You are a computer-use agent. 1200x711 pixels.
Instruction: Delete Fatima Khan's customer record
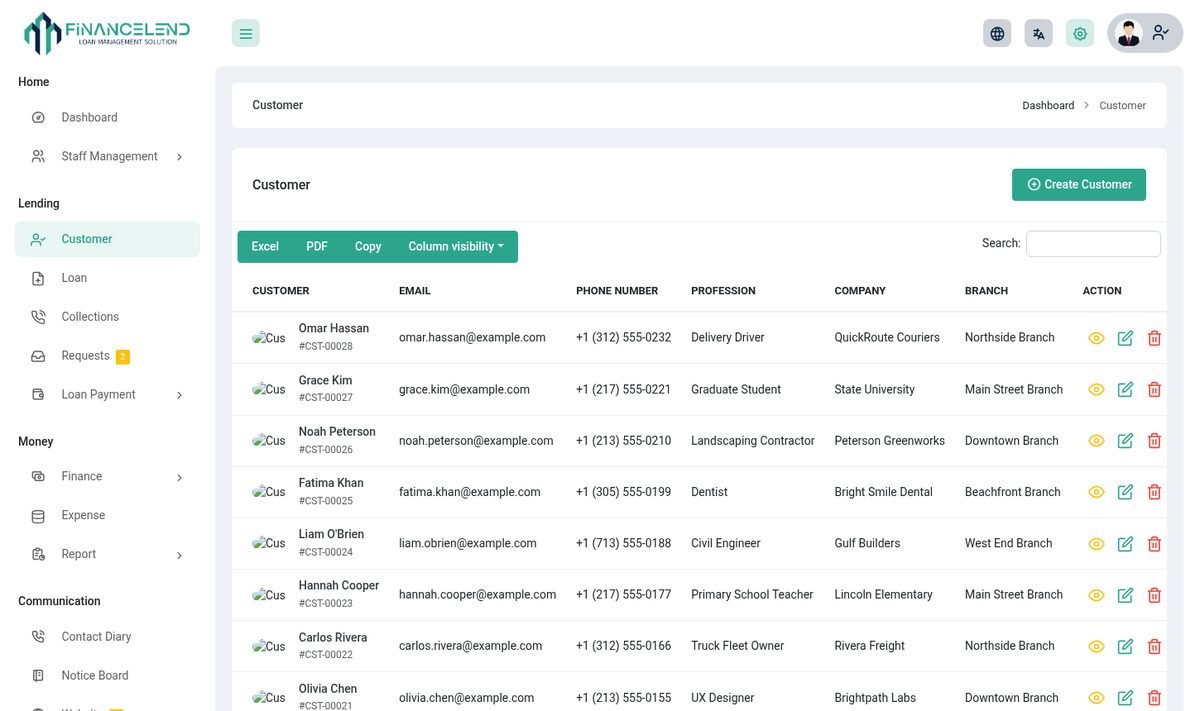[x=1154, y=492]
